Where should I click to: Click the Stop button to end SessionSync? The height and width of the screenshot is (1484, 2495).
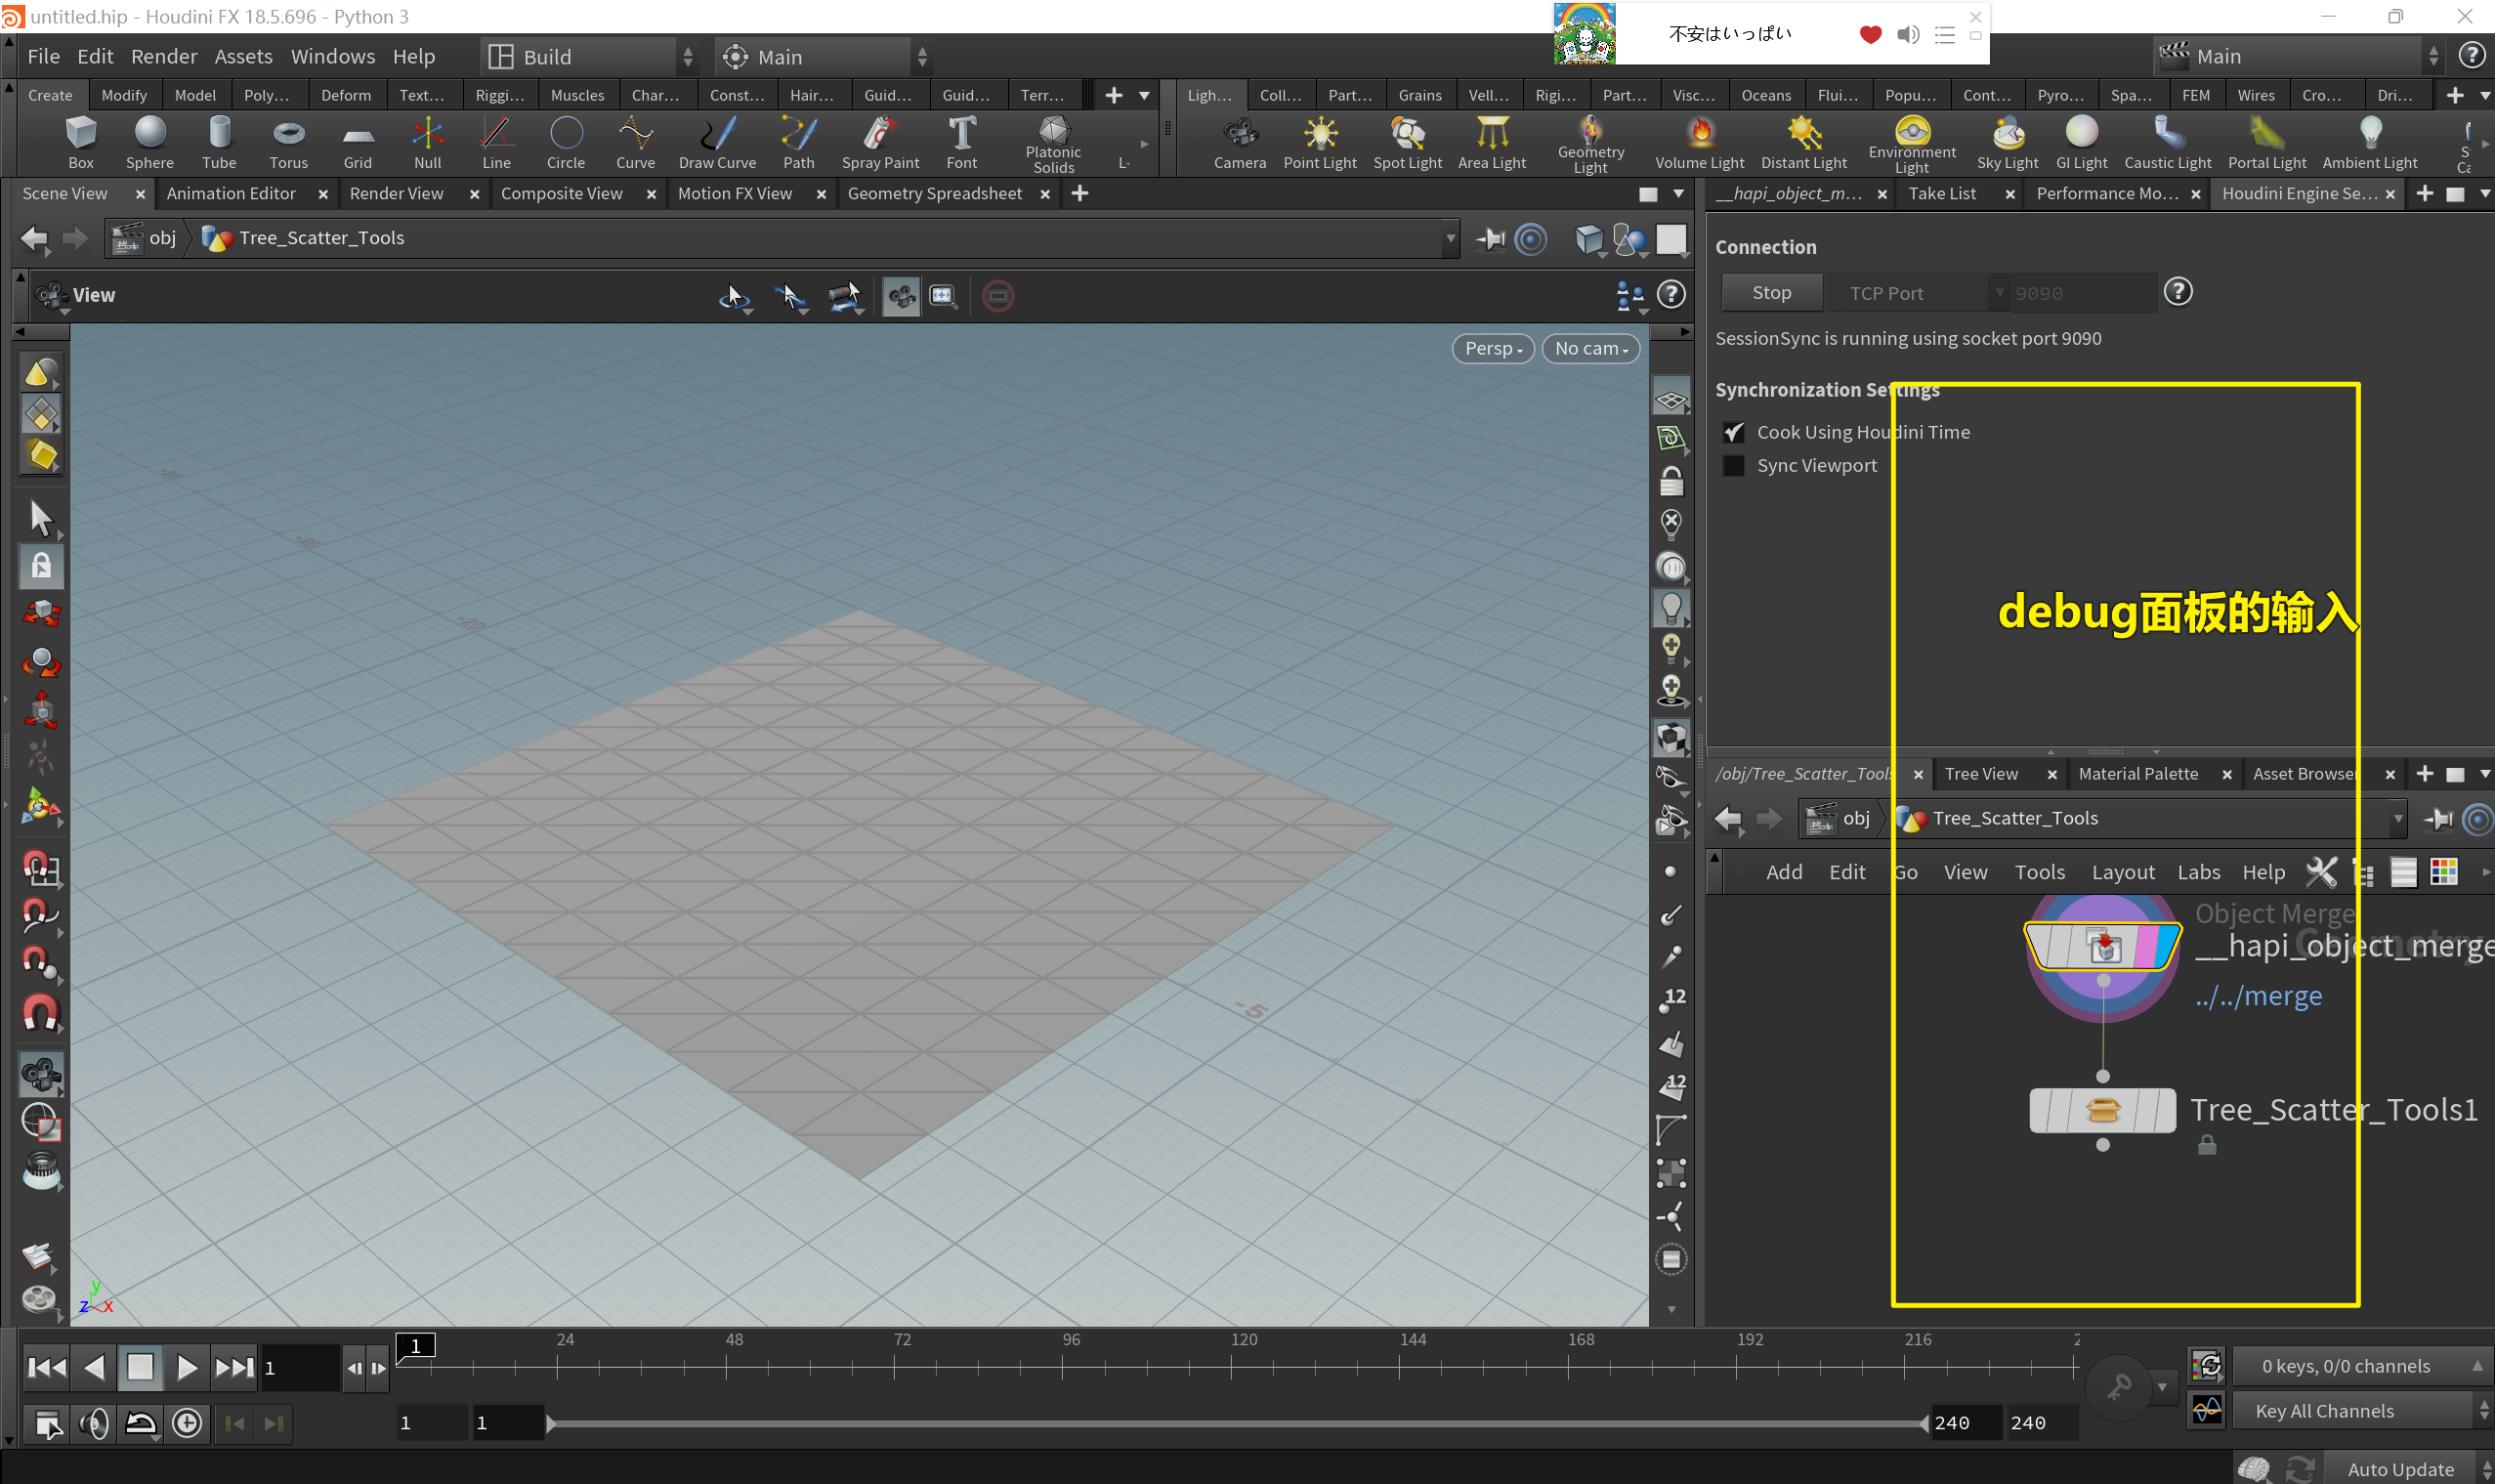[1769, 292]
